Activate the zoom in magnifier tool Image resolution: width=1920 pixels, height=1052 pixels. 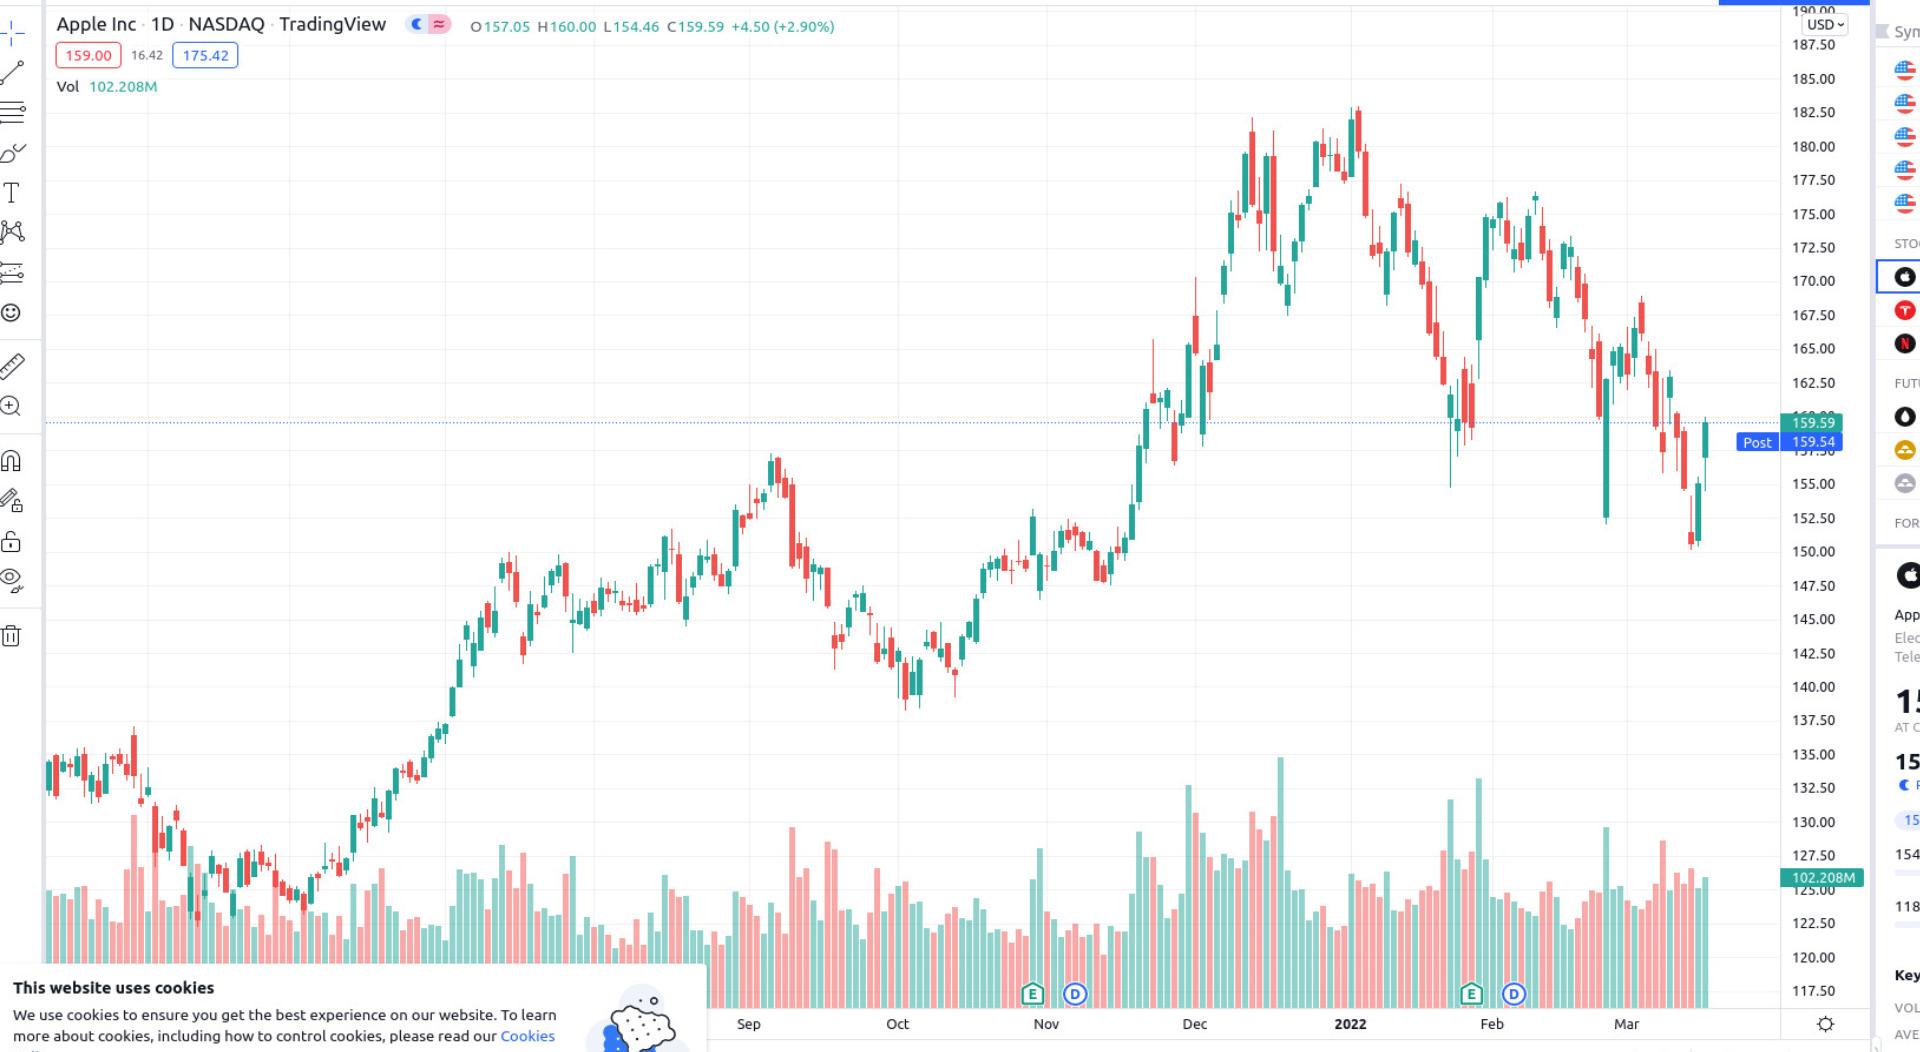pyautogui.click(x=11, y=406)
